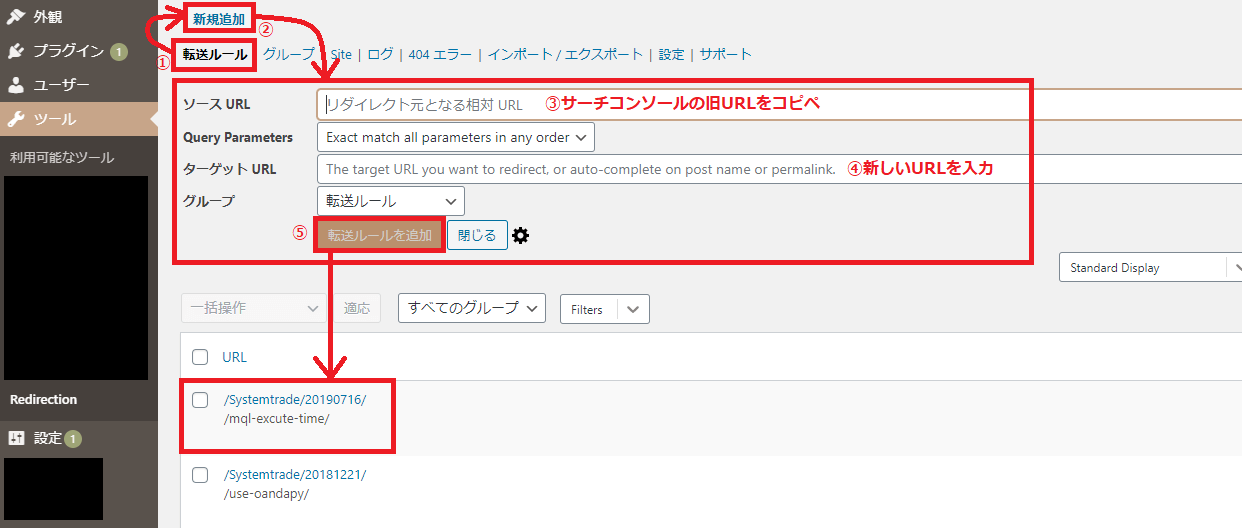Click the paintbrush icon beside 外観
Image resolution: width=1242 pixels, height=528 pixels.
pos(16,17)
